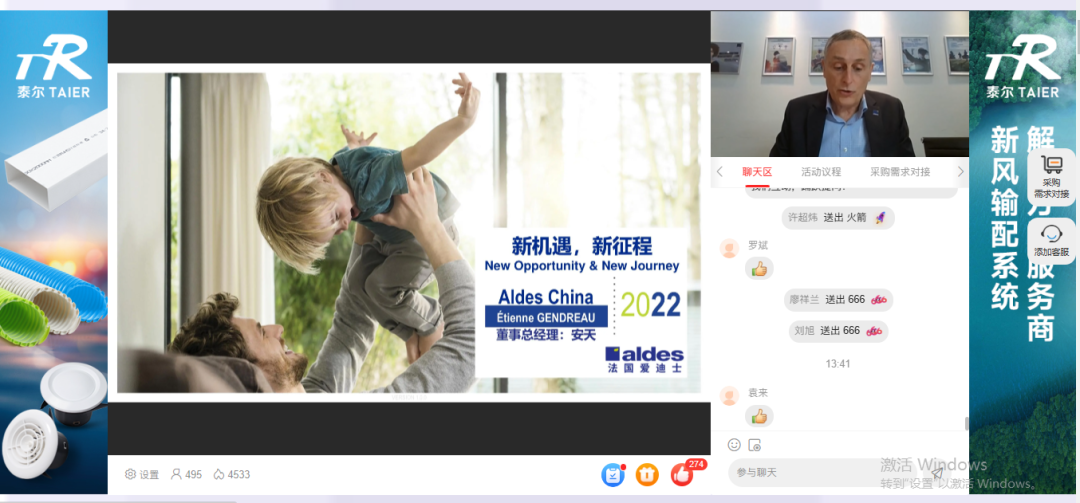Click the viewer count 495 indicator
The image size is (1080, 503).
(186, 474)
